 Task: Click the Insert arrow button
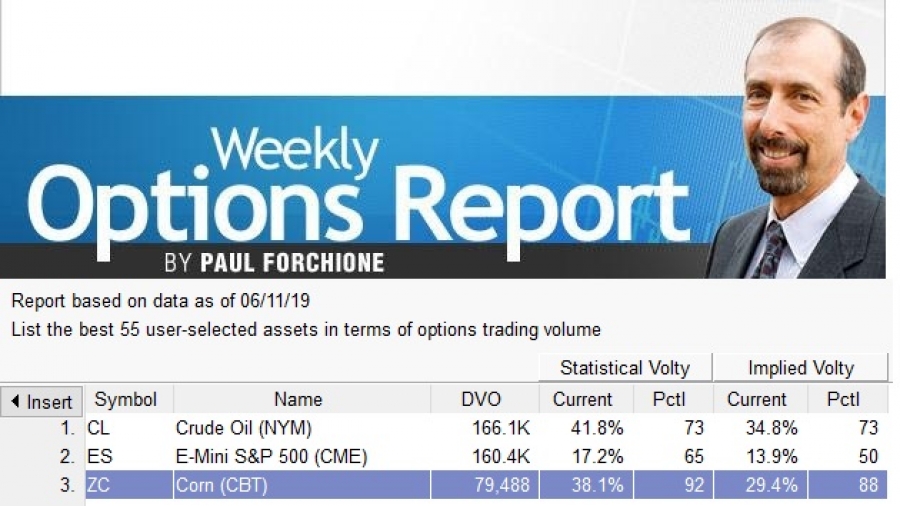point(42,401)
